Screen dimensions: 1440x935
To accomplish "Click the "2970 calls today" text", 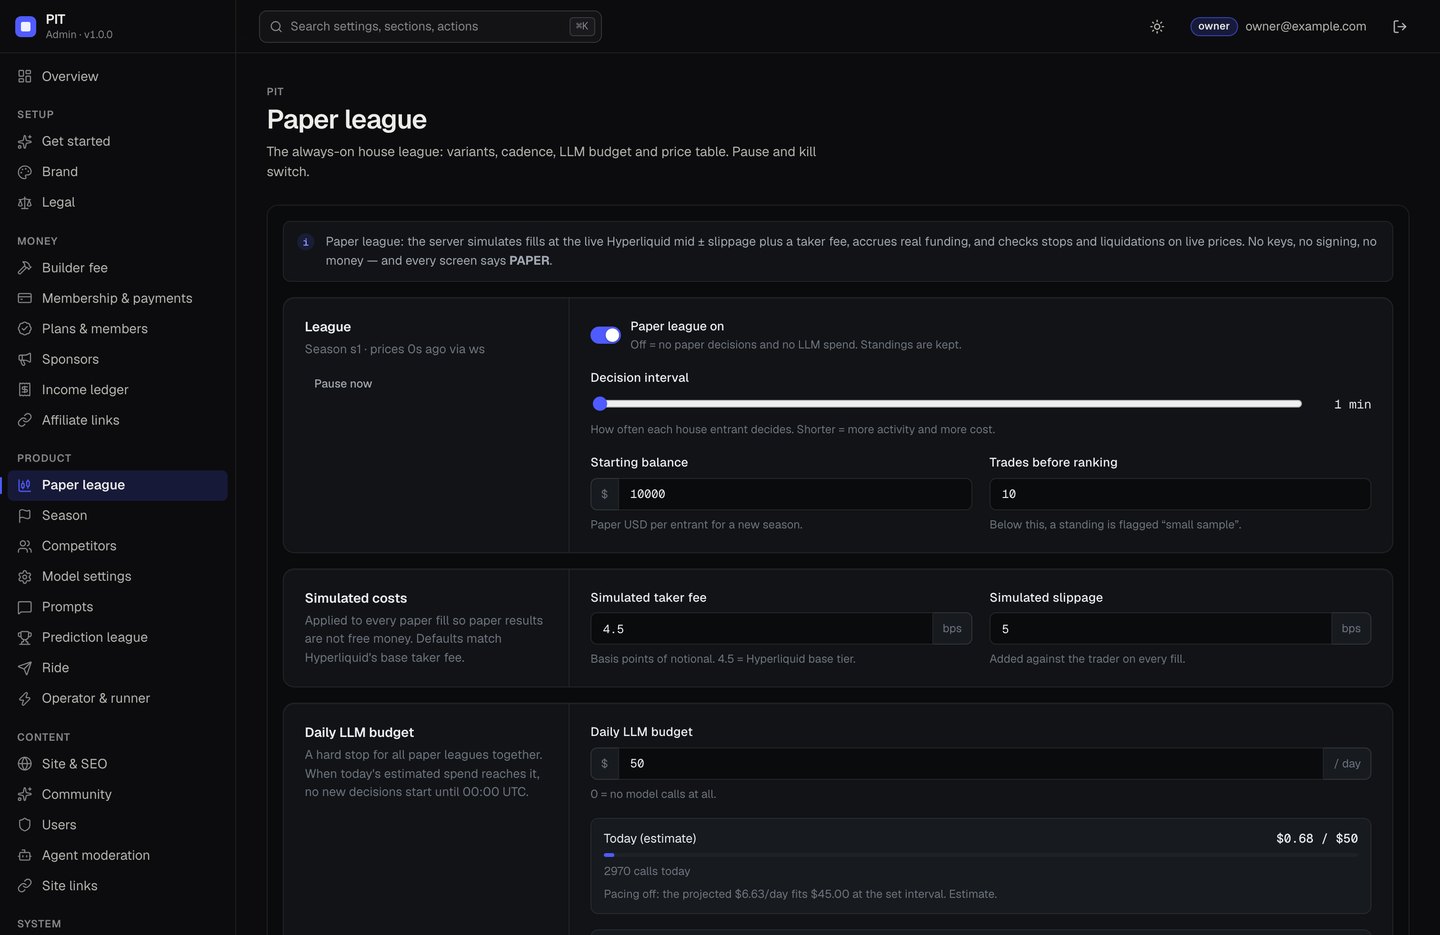I will coord(647,872).
